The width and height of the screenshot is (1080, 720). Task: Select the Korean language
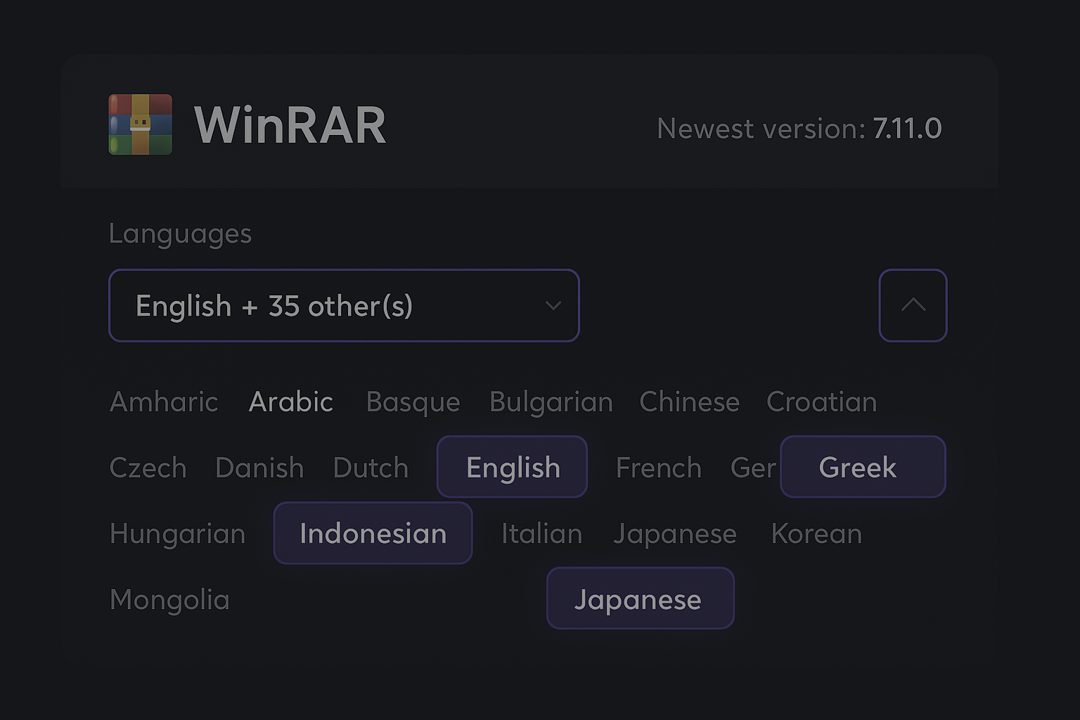point(816,534)
